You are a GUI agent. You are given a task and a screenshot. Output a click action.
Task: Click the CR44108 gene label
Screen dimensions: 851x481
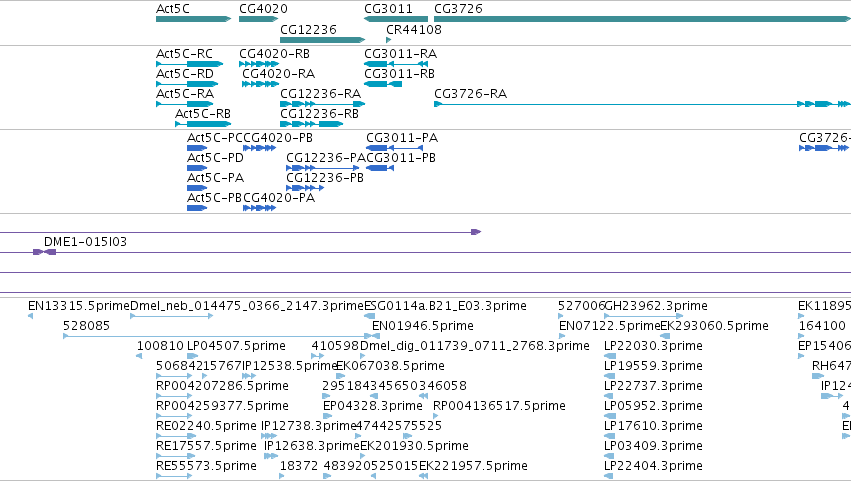pyautogui.click(x=414, y=29)
